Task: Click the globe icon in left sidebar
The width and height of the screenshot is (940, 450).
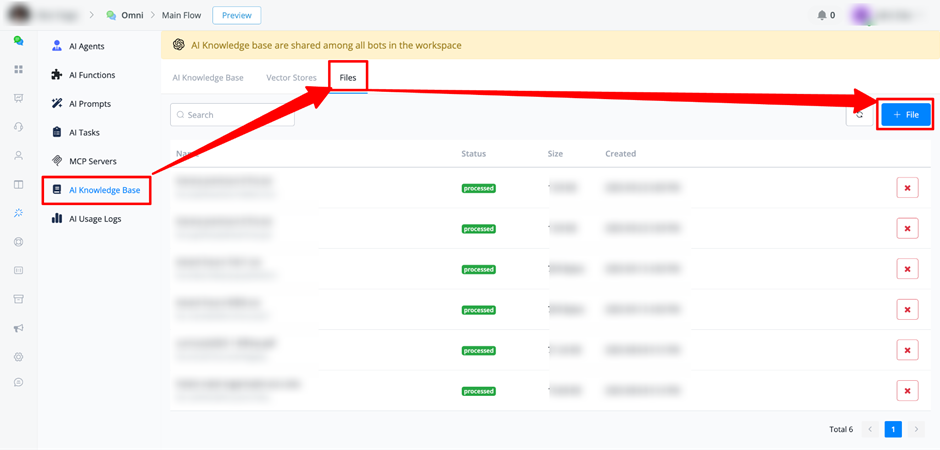Action: [x=18, y=242]
